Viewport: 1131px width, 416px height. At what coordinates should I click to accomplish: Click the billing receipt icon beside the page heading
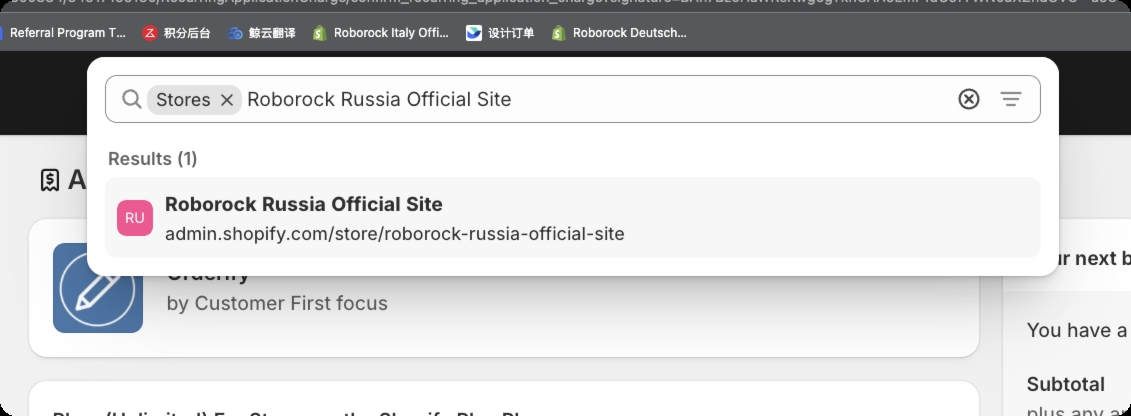(49, 180)
